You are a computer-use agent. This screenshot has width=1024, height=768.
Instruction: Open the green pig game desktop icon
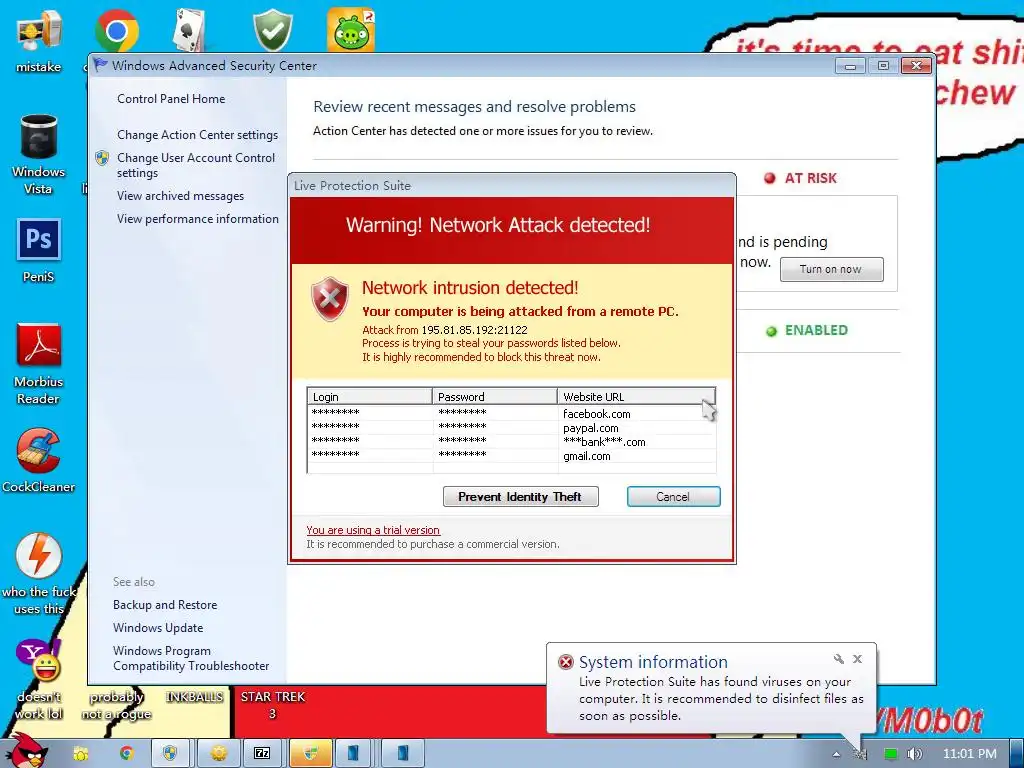click(351, 30)
